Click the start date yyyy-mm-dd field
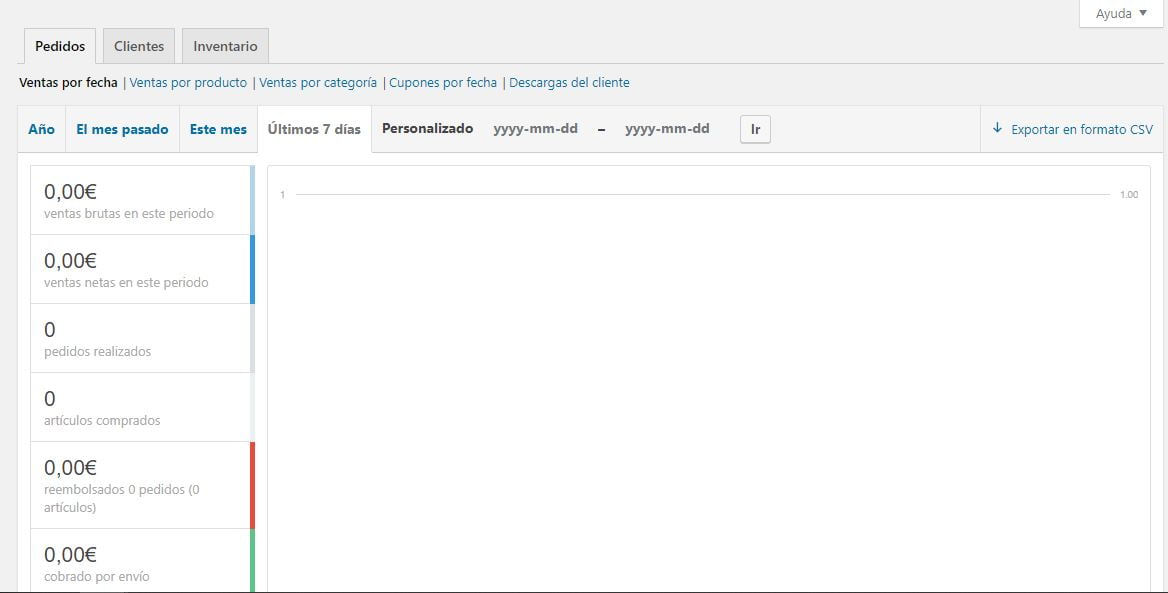The width and height of the screenshot is (1168, 593). point(536,128)
